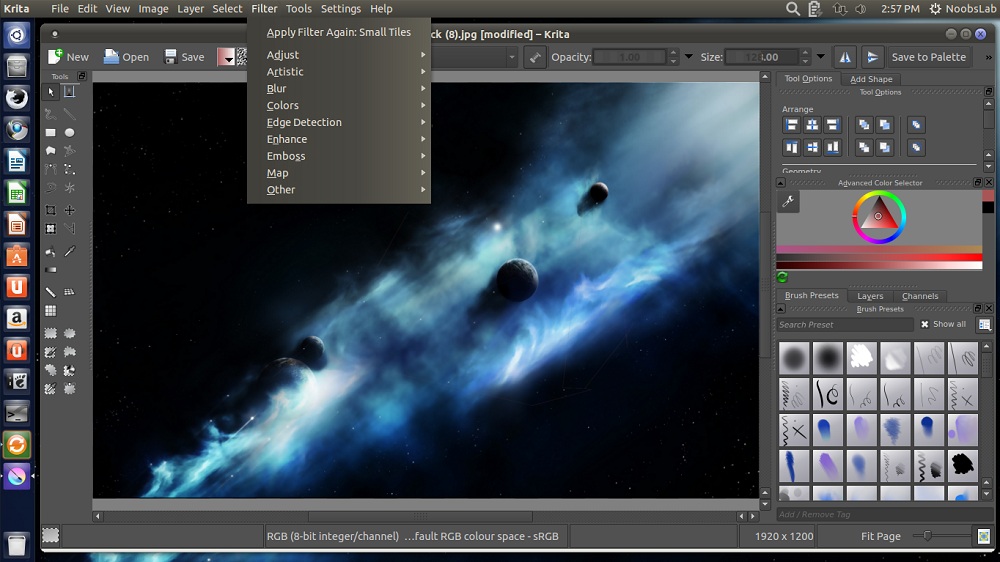1000x562 pixels.
Task: Expand the Other filter submenu
Action: [339, 190]
